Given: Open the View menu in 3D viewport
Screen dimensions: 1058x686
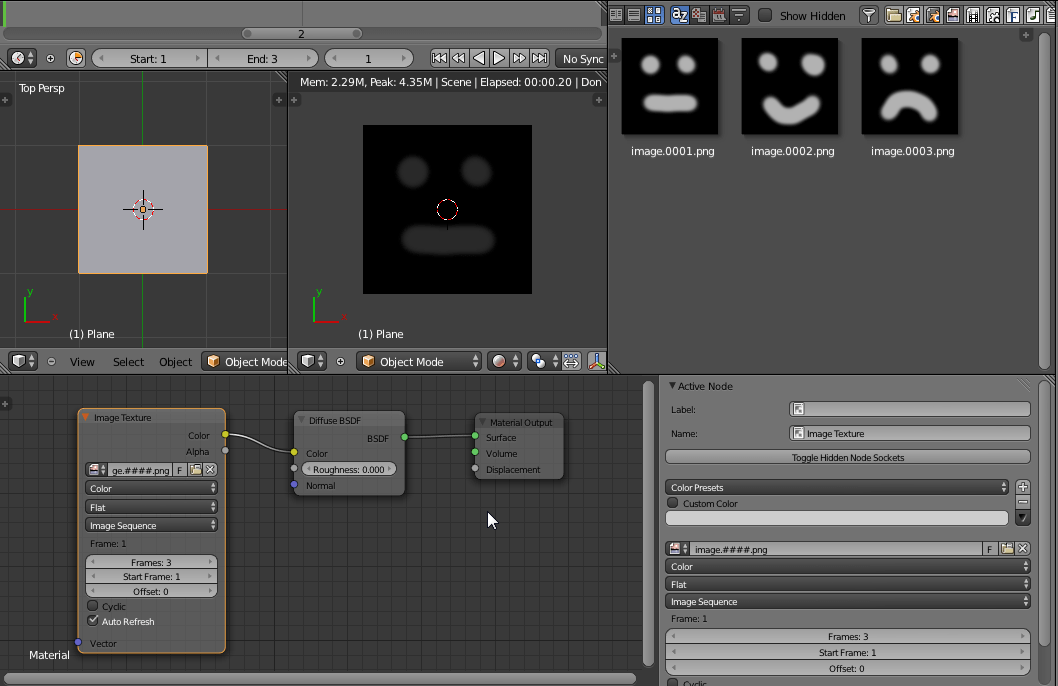Looking at the screenshot, I should tap(82, 362).
